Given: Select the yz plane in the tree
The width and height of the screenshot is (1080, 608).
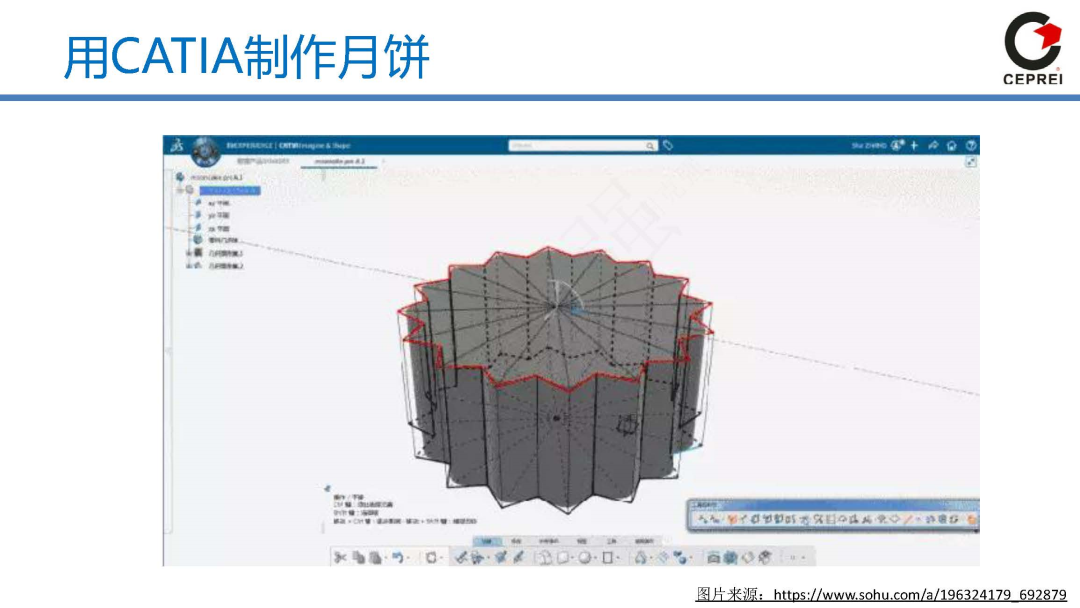Looking at the screenshot, I should click(218, 216).
